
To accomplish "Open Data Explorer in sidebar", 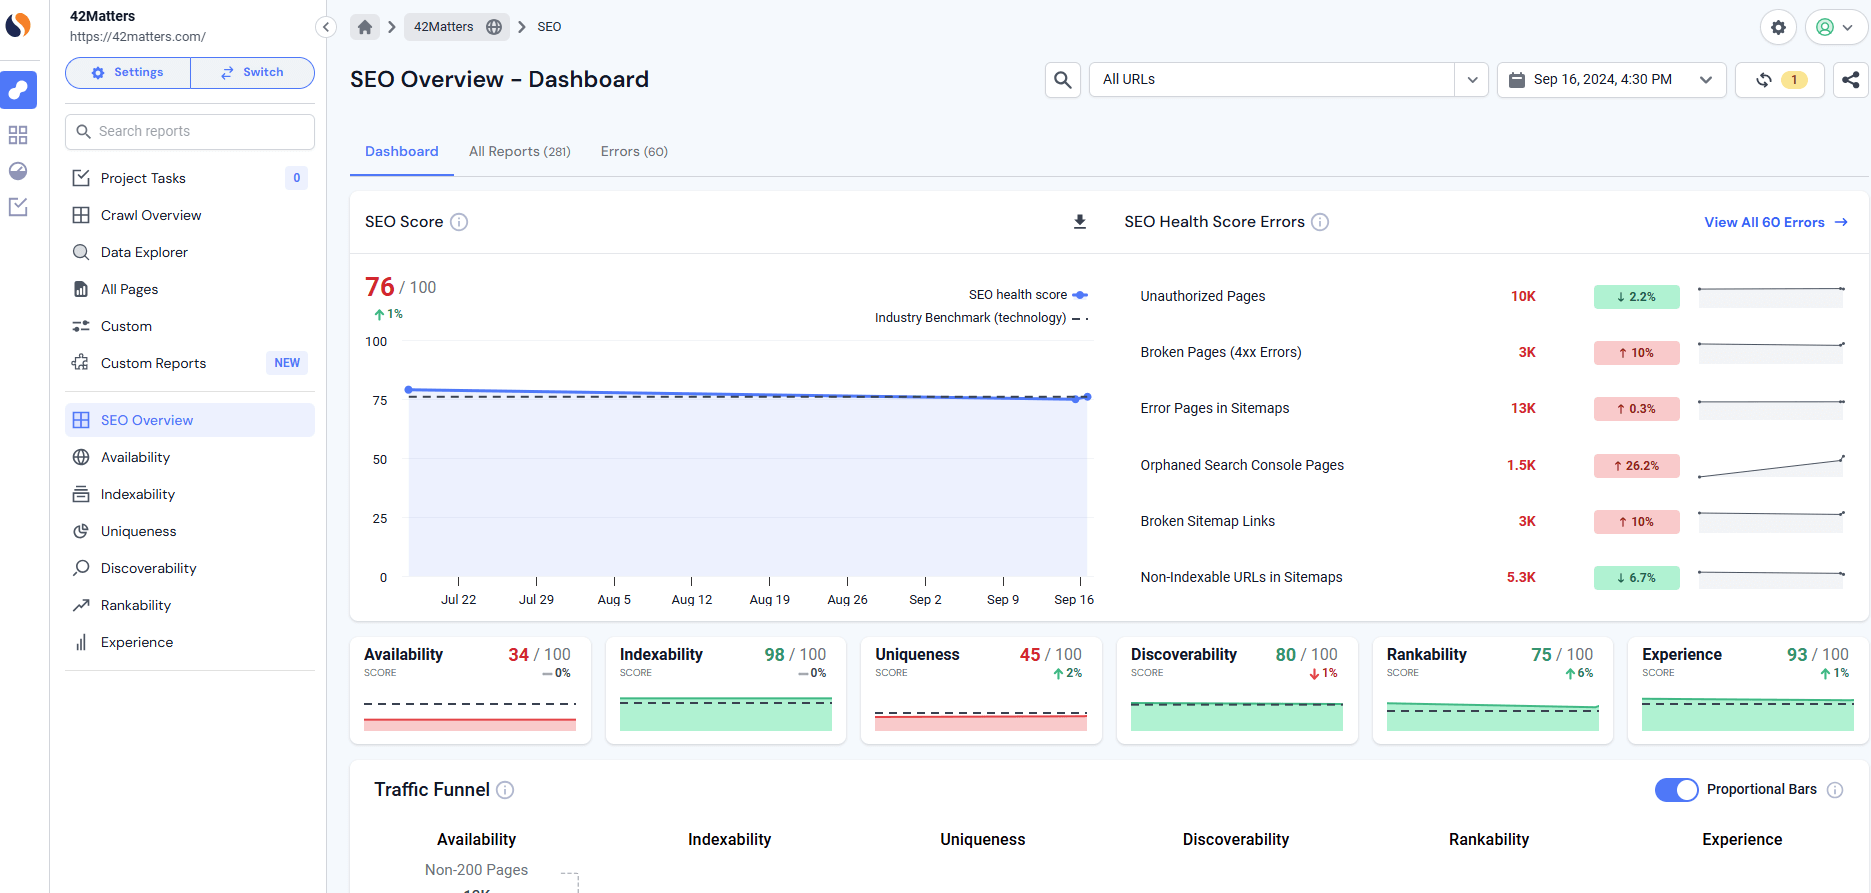I will tap(190, 252).
